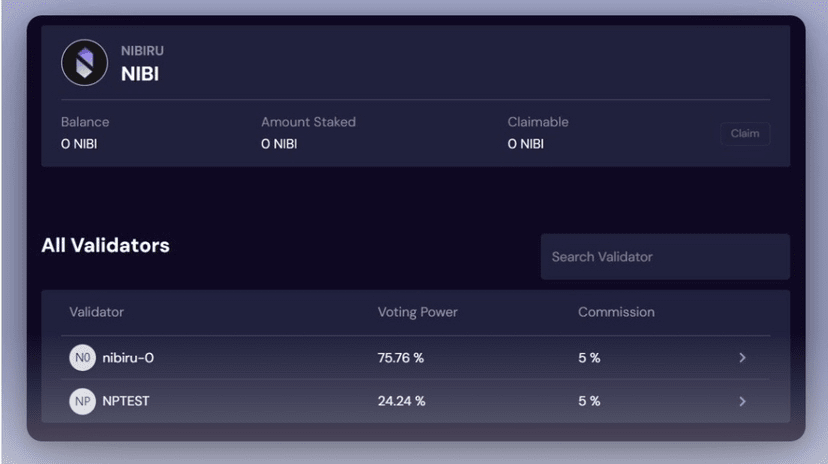Click the N0 validator avatar
The height and width of the screenshot is (464, 828).
coord(82,358)
